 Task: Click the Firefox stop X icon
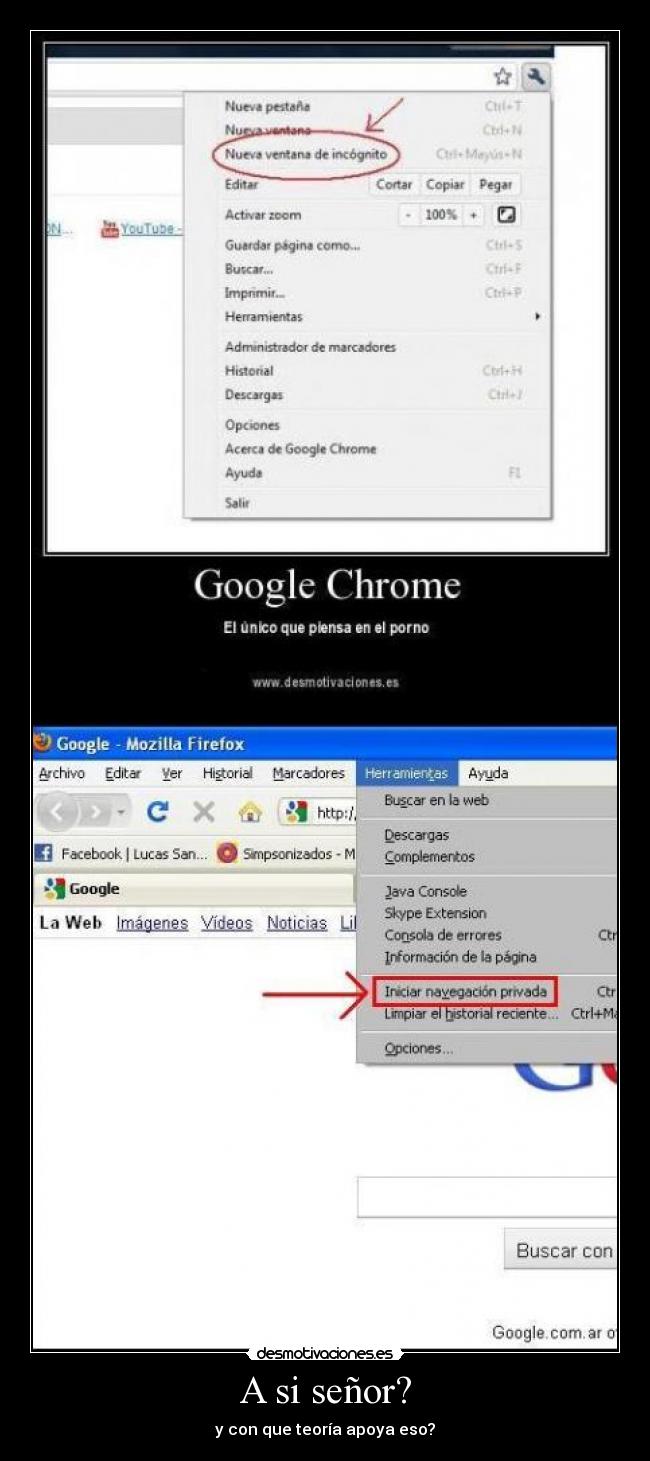click(x=204, y=812)
